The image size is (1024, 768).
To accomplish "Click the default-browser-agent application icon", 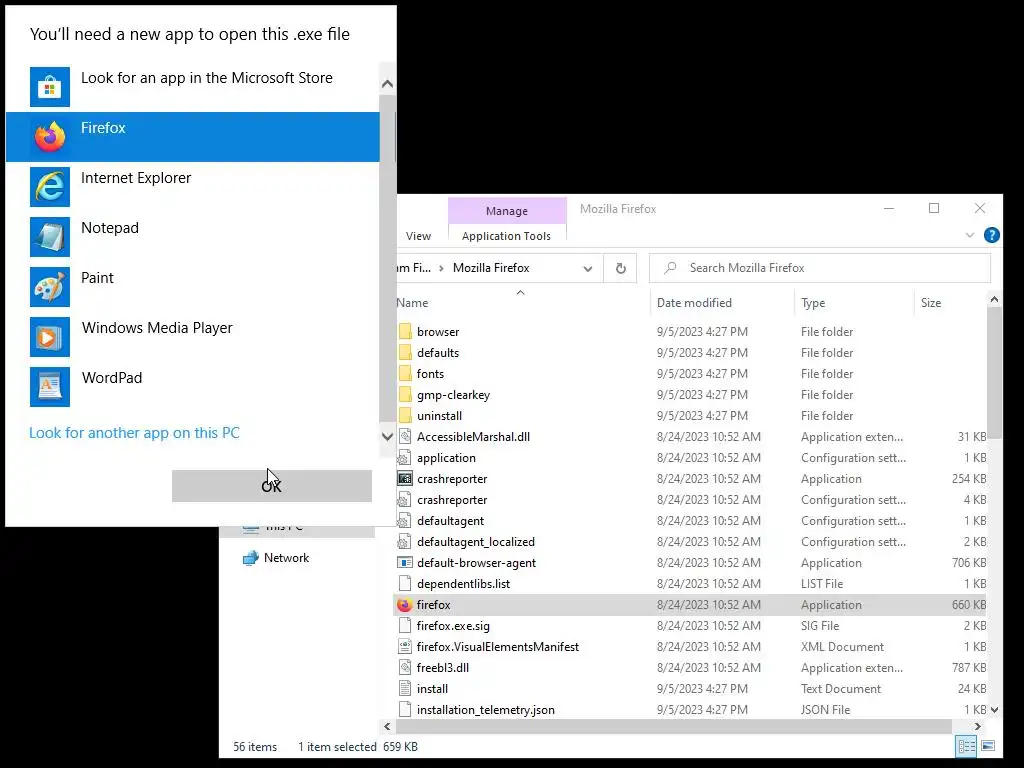I will 405,563.
